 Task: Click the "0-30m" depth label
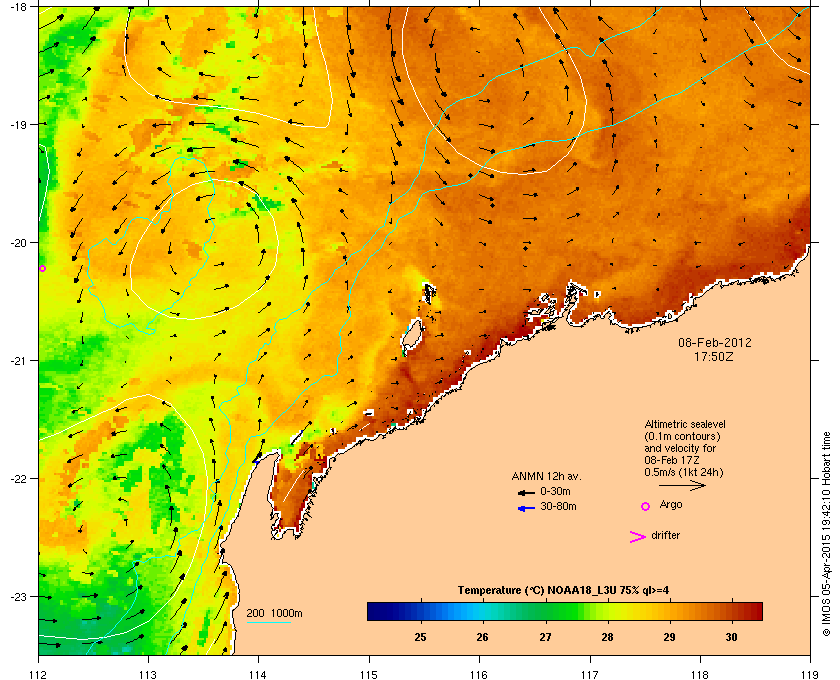(555, 491)
